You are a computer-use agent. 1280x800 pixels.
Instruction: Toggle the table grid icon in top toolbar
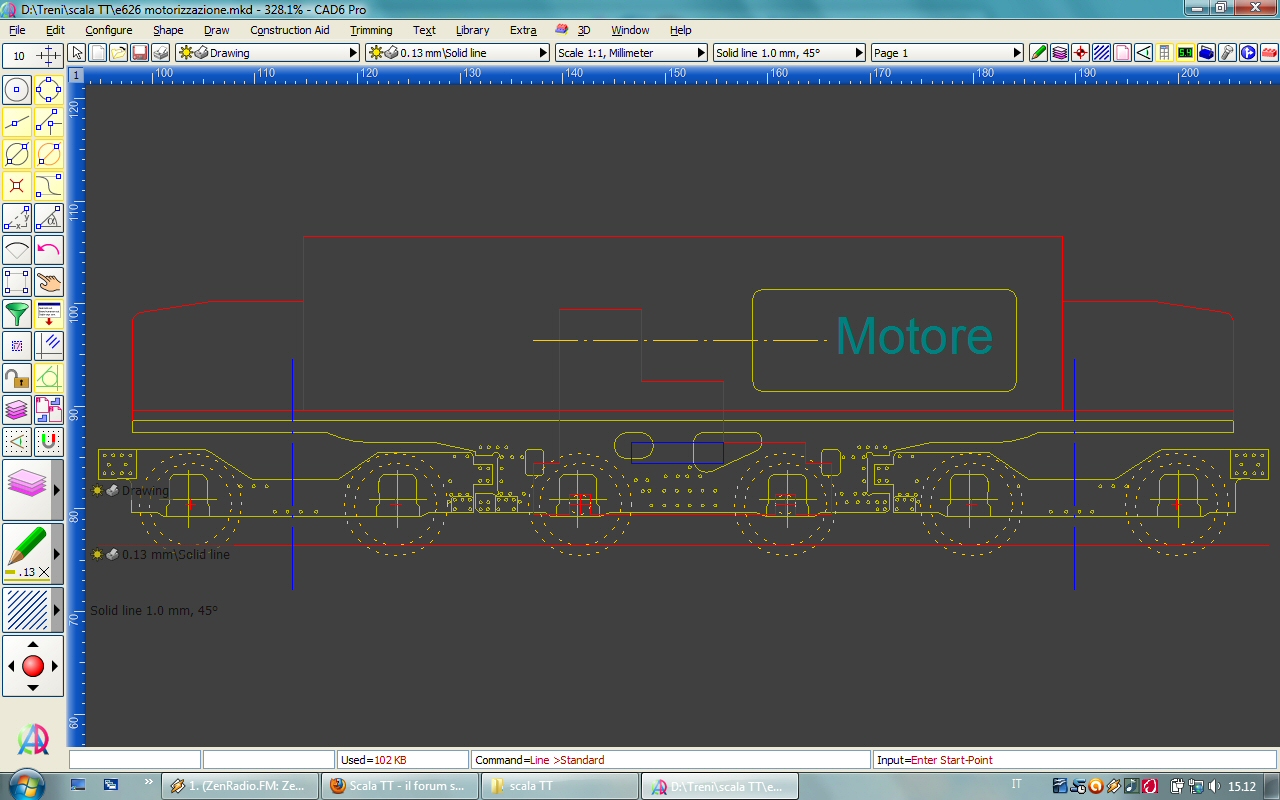click(x=1165, y=53)
